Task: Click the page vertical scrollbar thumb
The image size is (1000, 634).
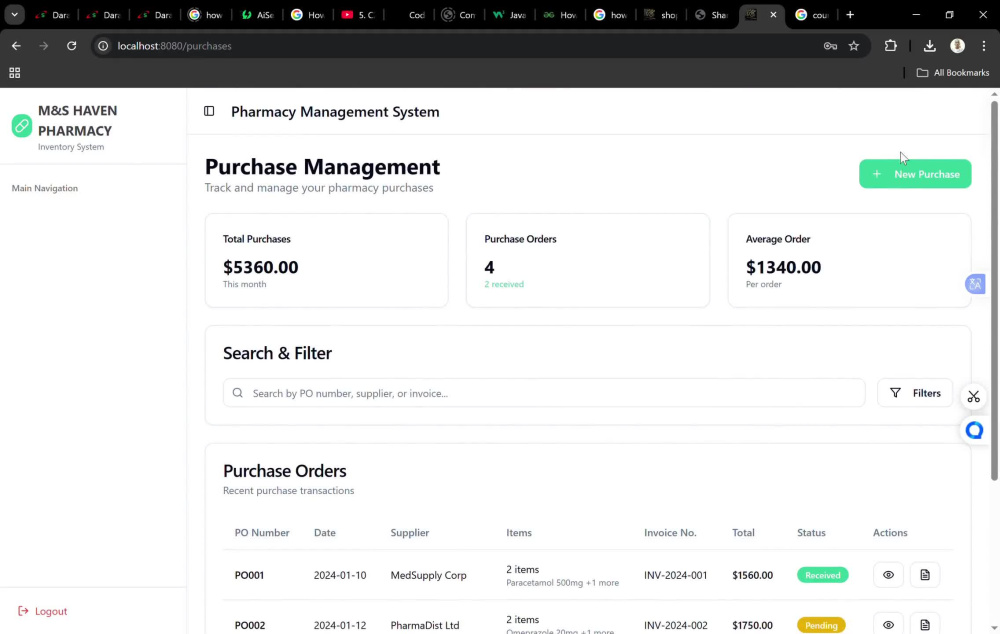Action: (x=994, y=290)
